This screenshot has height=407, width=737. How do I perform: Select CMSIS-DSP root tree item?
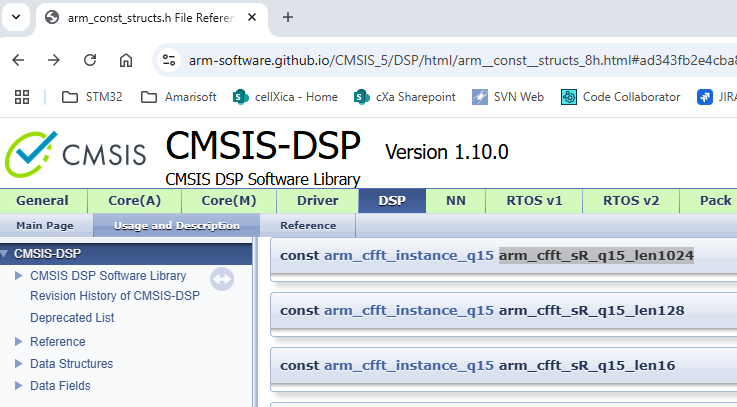(x=47, y=254)
